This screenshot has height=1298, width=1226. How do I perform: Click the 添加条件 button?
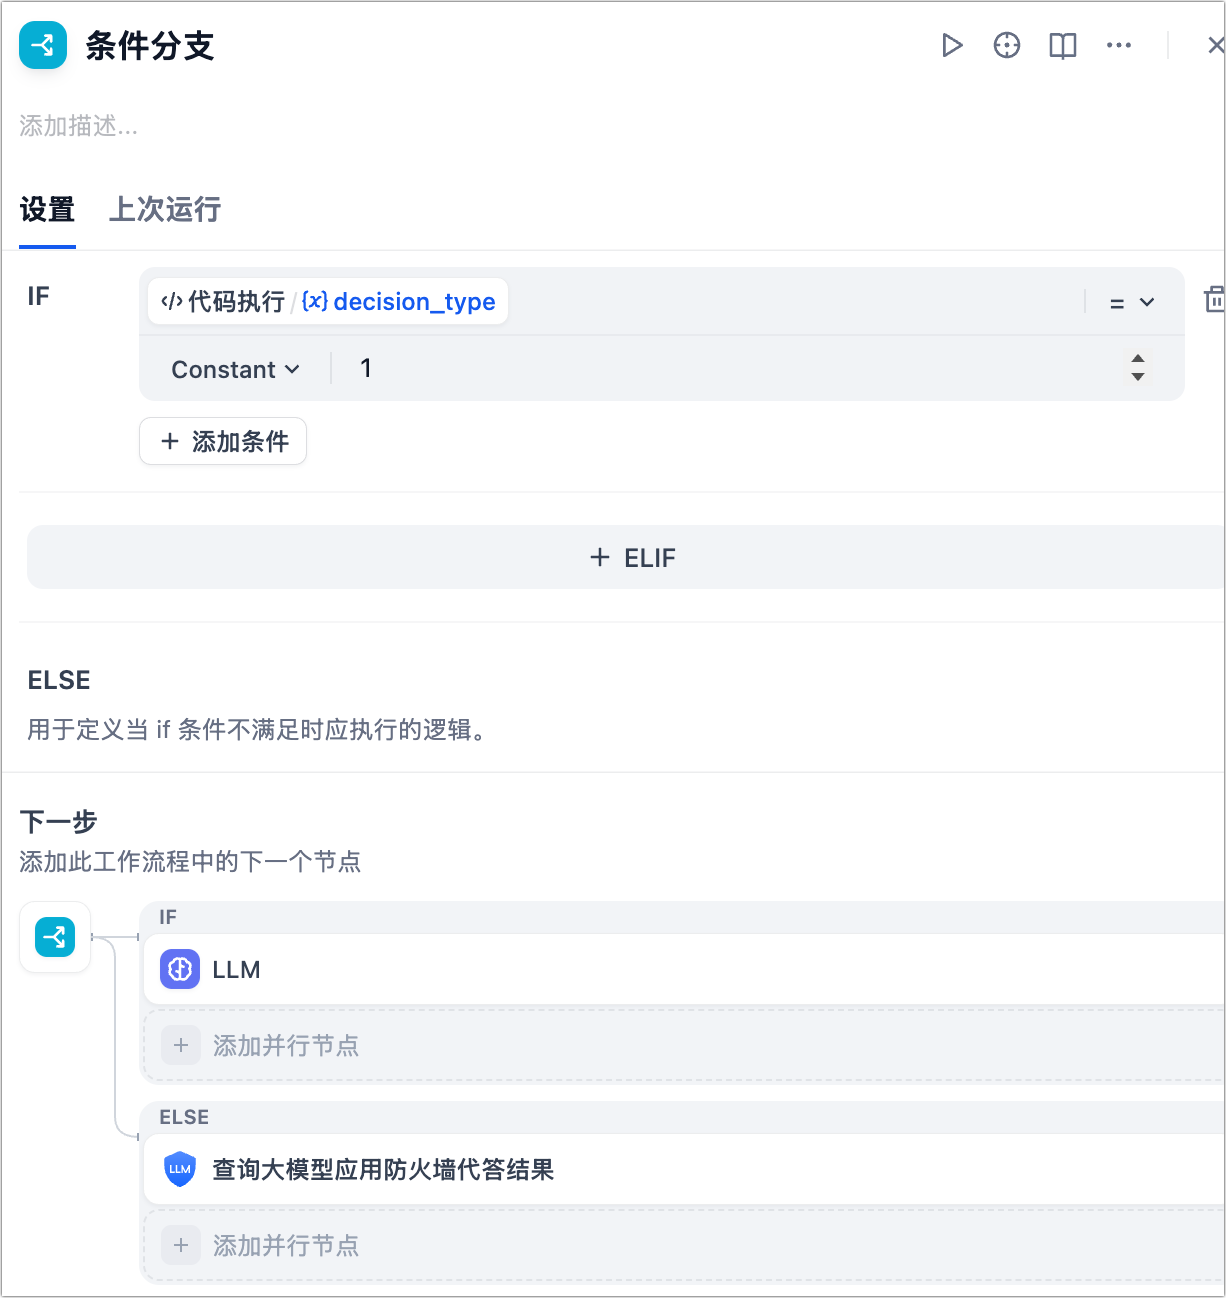pyautogui.click(x=223, y=441)
